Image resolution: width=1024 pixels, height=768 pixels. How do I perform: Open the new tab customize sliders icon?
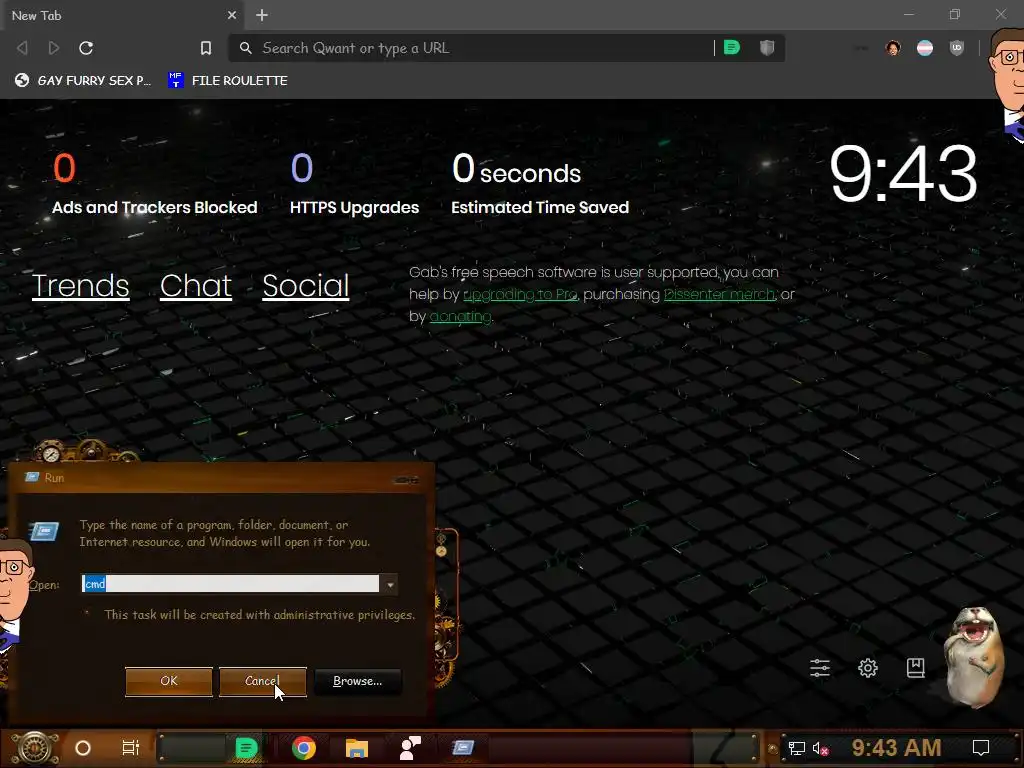820,667
